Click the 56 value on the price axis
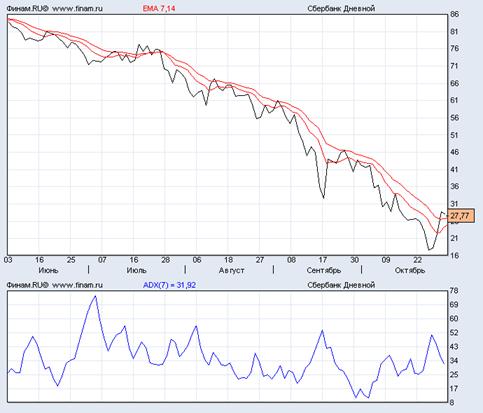The width and height of the screenshot is (483, 413). pos(455,118)
